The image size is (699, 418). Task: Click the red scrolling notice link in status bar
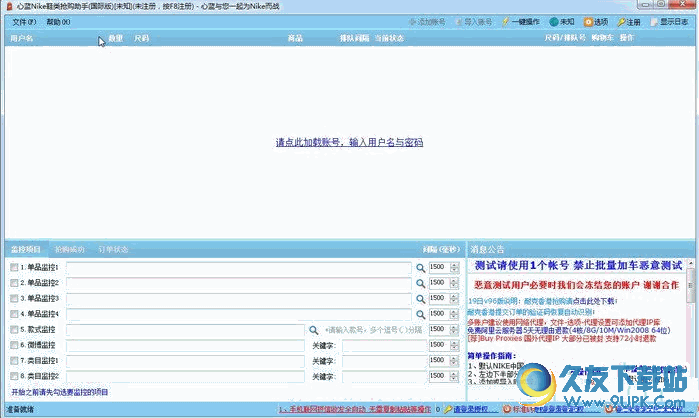click(x=355, y=409)
